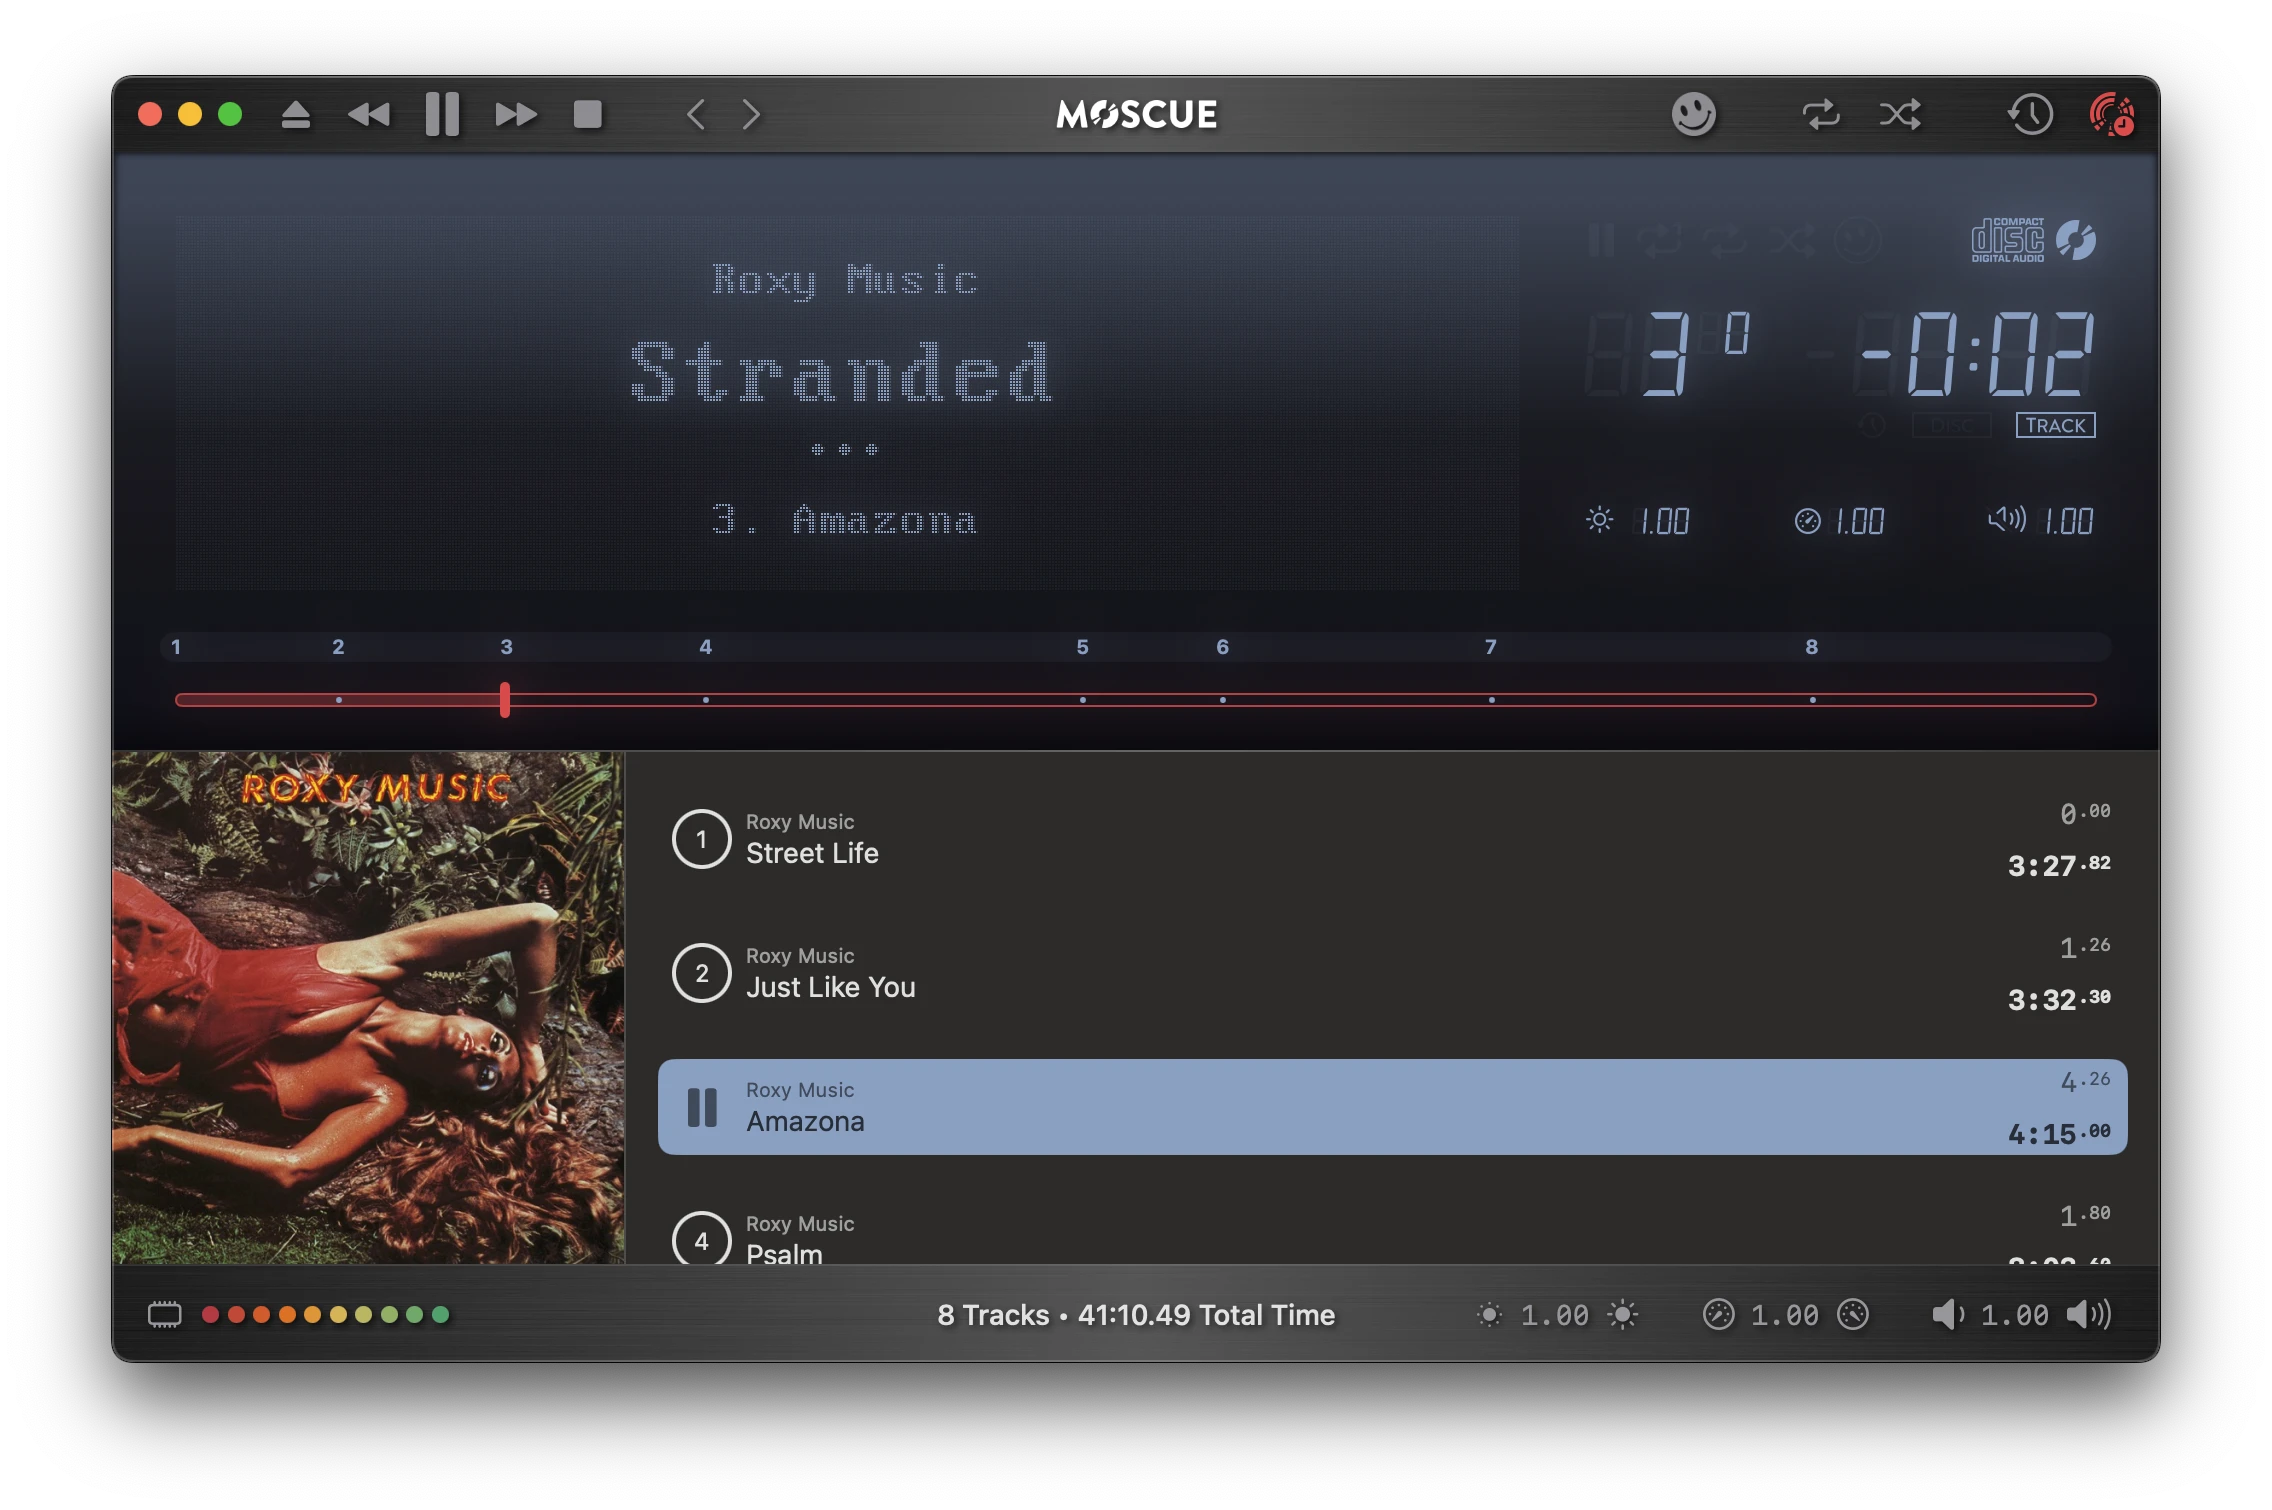Jump to track marker 5 on timeline

point(1082,647)
